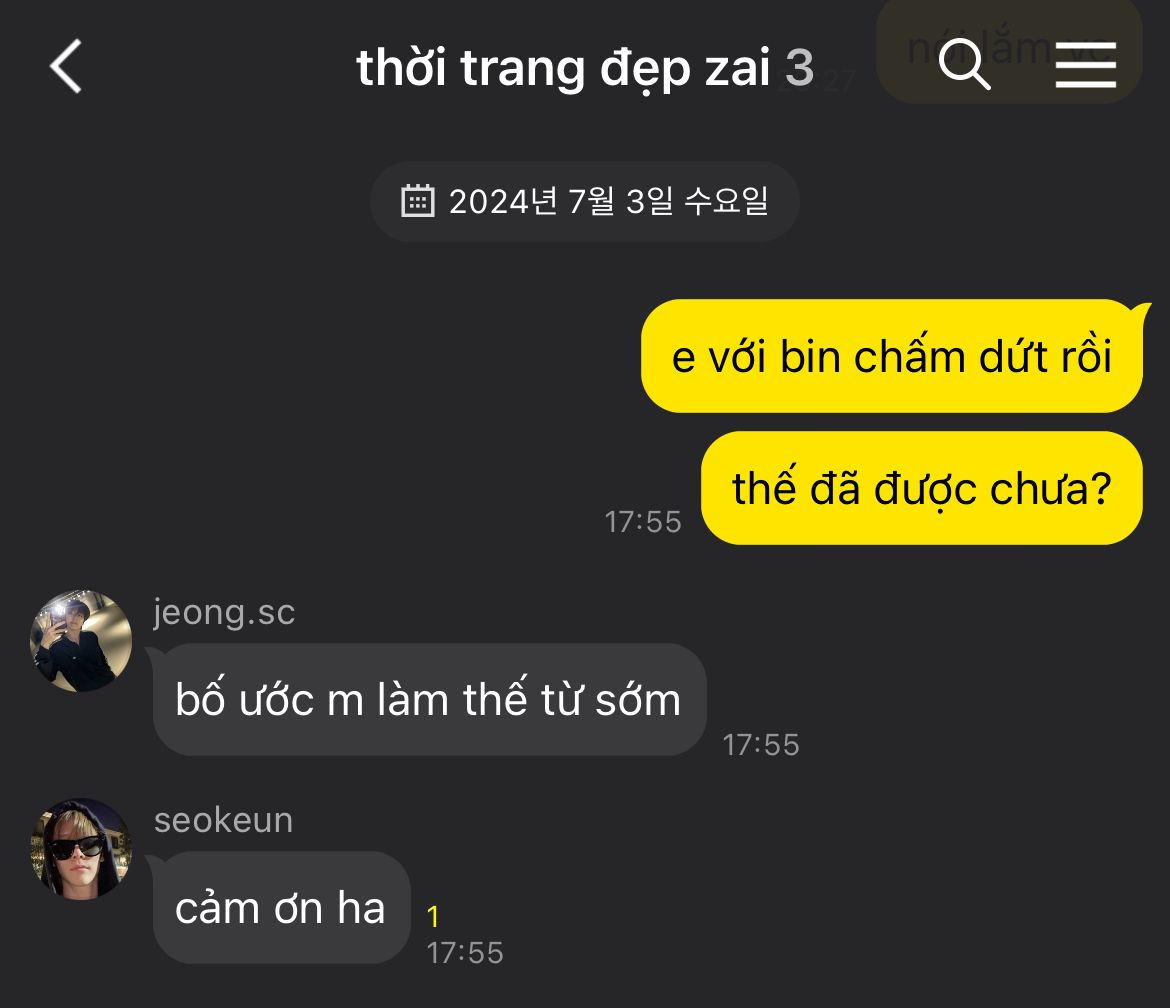Select the "cảm ơn ha" message bubble
This screenshot has height=1008, width=1170.
(281, 907)
